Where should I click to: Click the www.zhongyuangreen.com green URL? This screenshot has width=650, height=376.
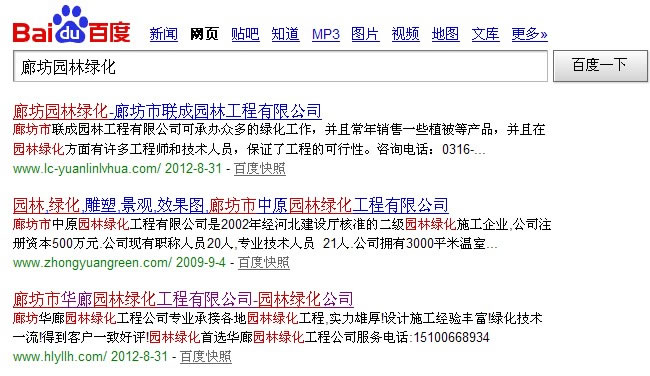pos(92,262)
